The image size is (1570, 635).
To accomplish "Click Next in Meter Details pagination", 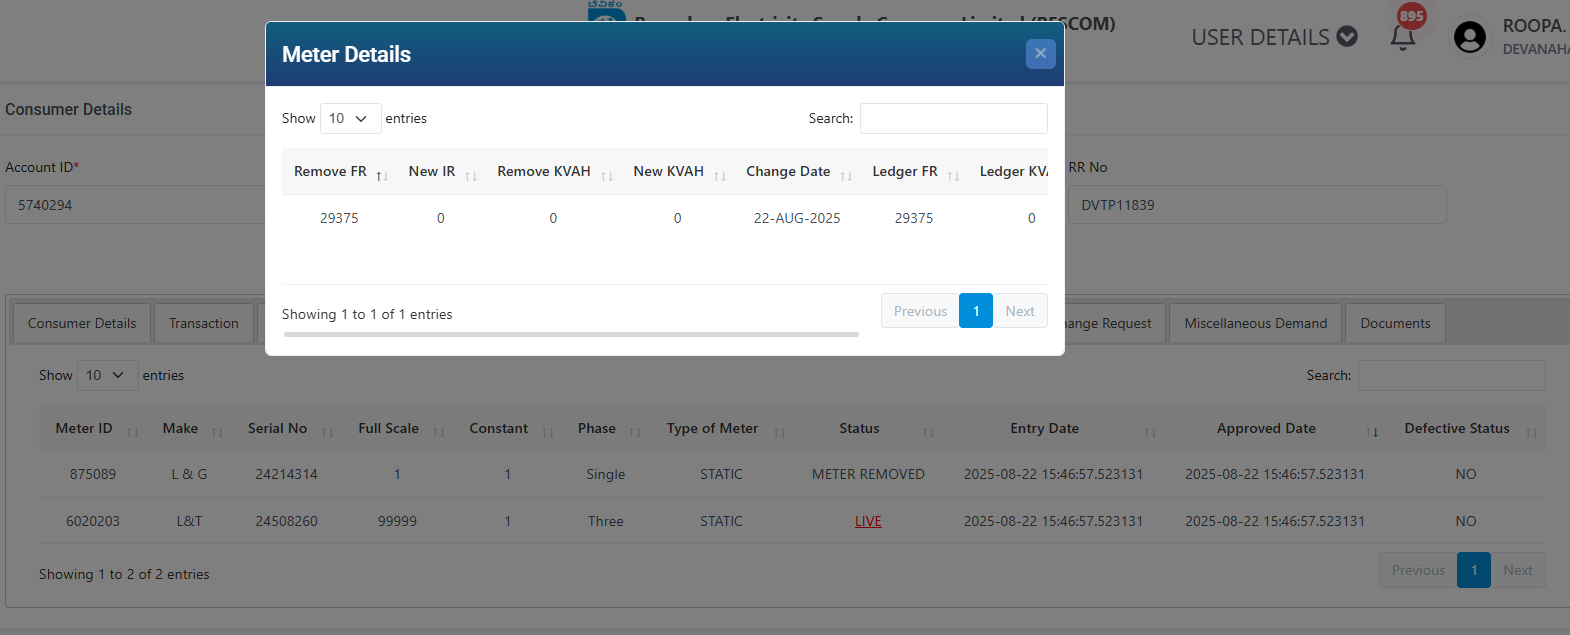I will [1020, 311].
